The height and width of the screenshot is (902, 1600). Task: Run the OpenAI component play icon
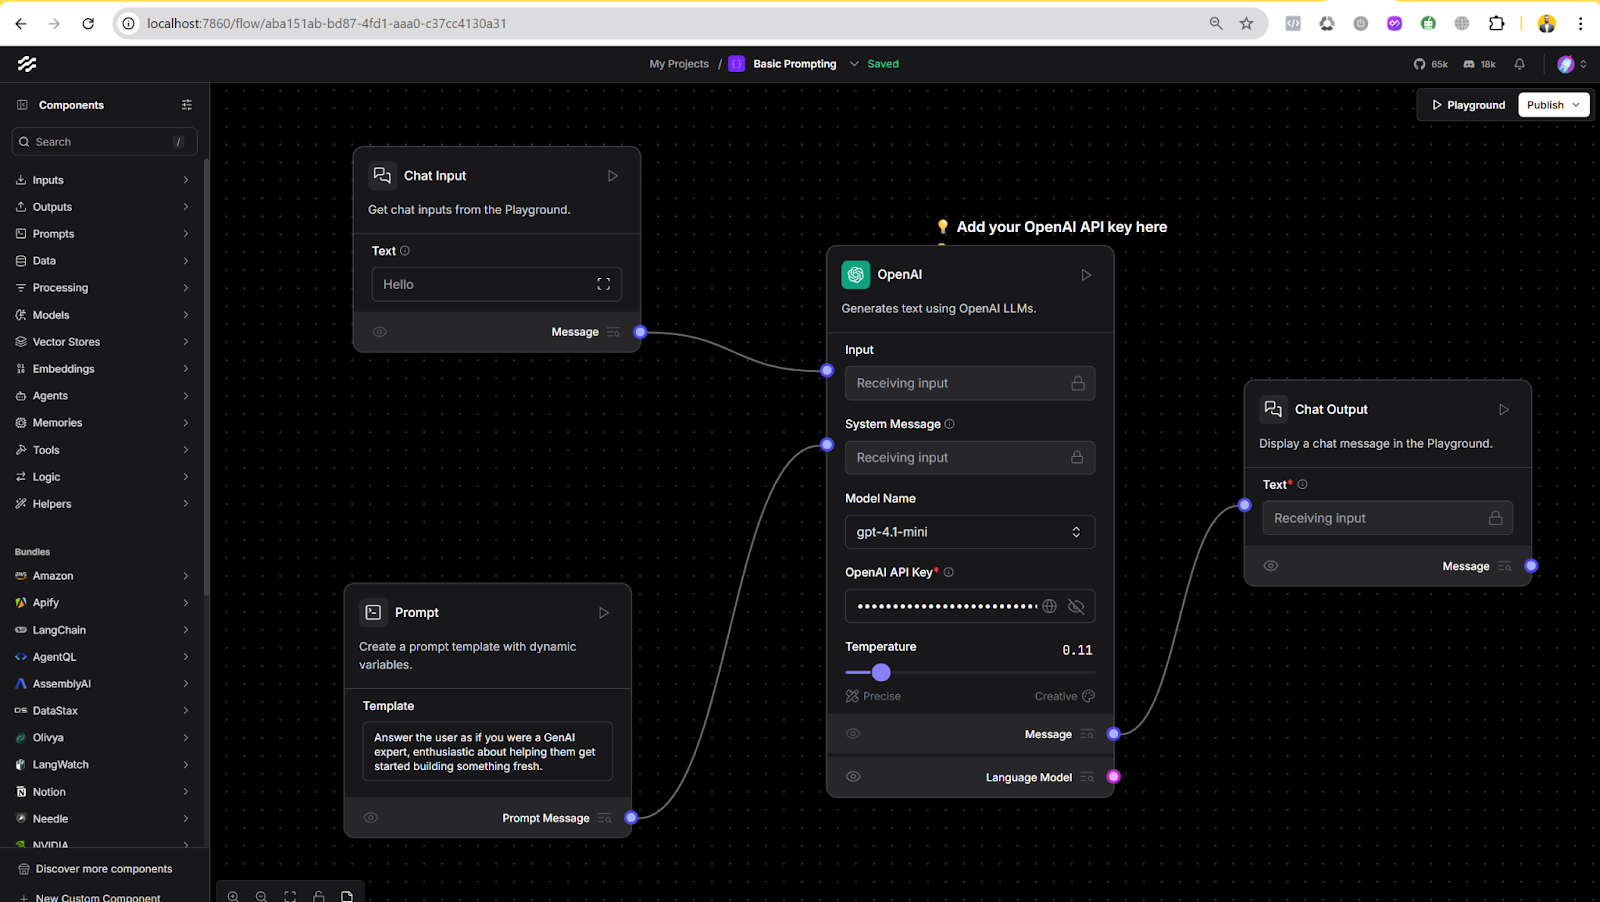(x=1086, y=275)
